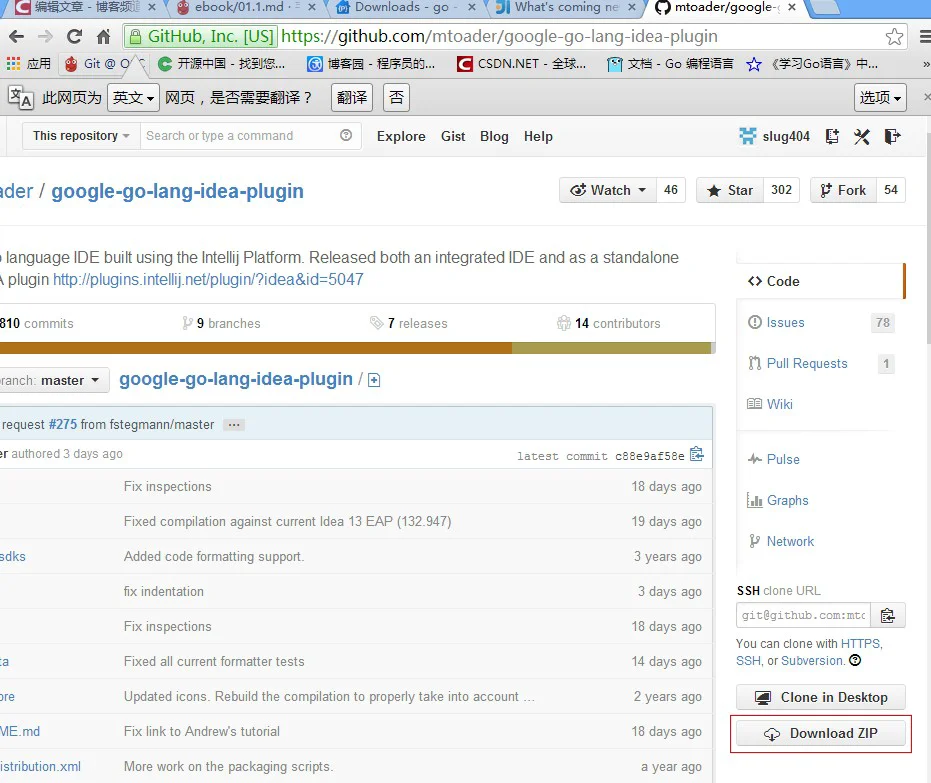Viewport: 931px width, 783px height.
Task: Open the google-go-lang-idea-plugin repository title link
Action: 178,191
